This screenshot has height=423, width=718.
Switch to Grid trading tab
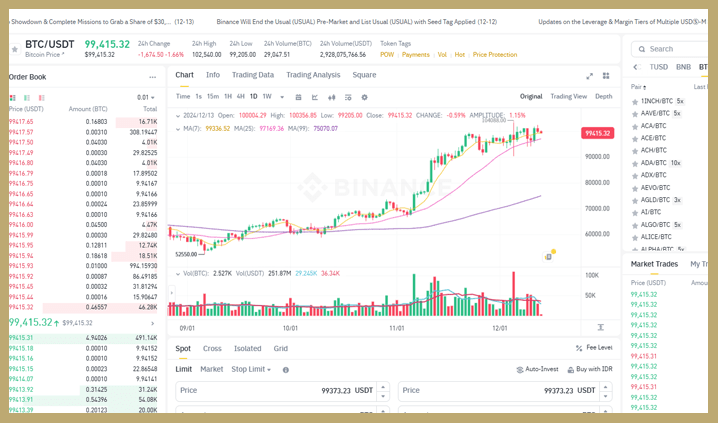point(281,349)
